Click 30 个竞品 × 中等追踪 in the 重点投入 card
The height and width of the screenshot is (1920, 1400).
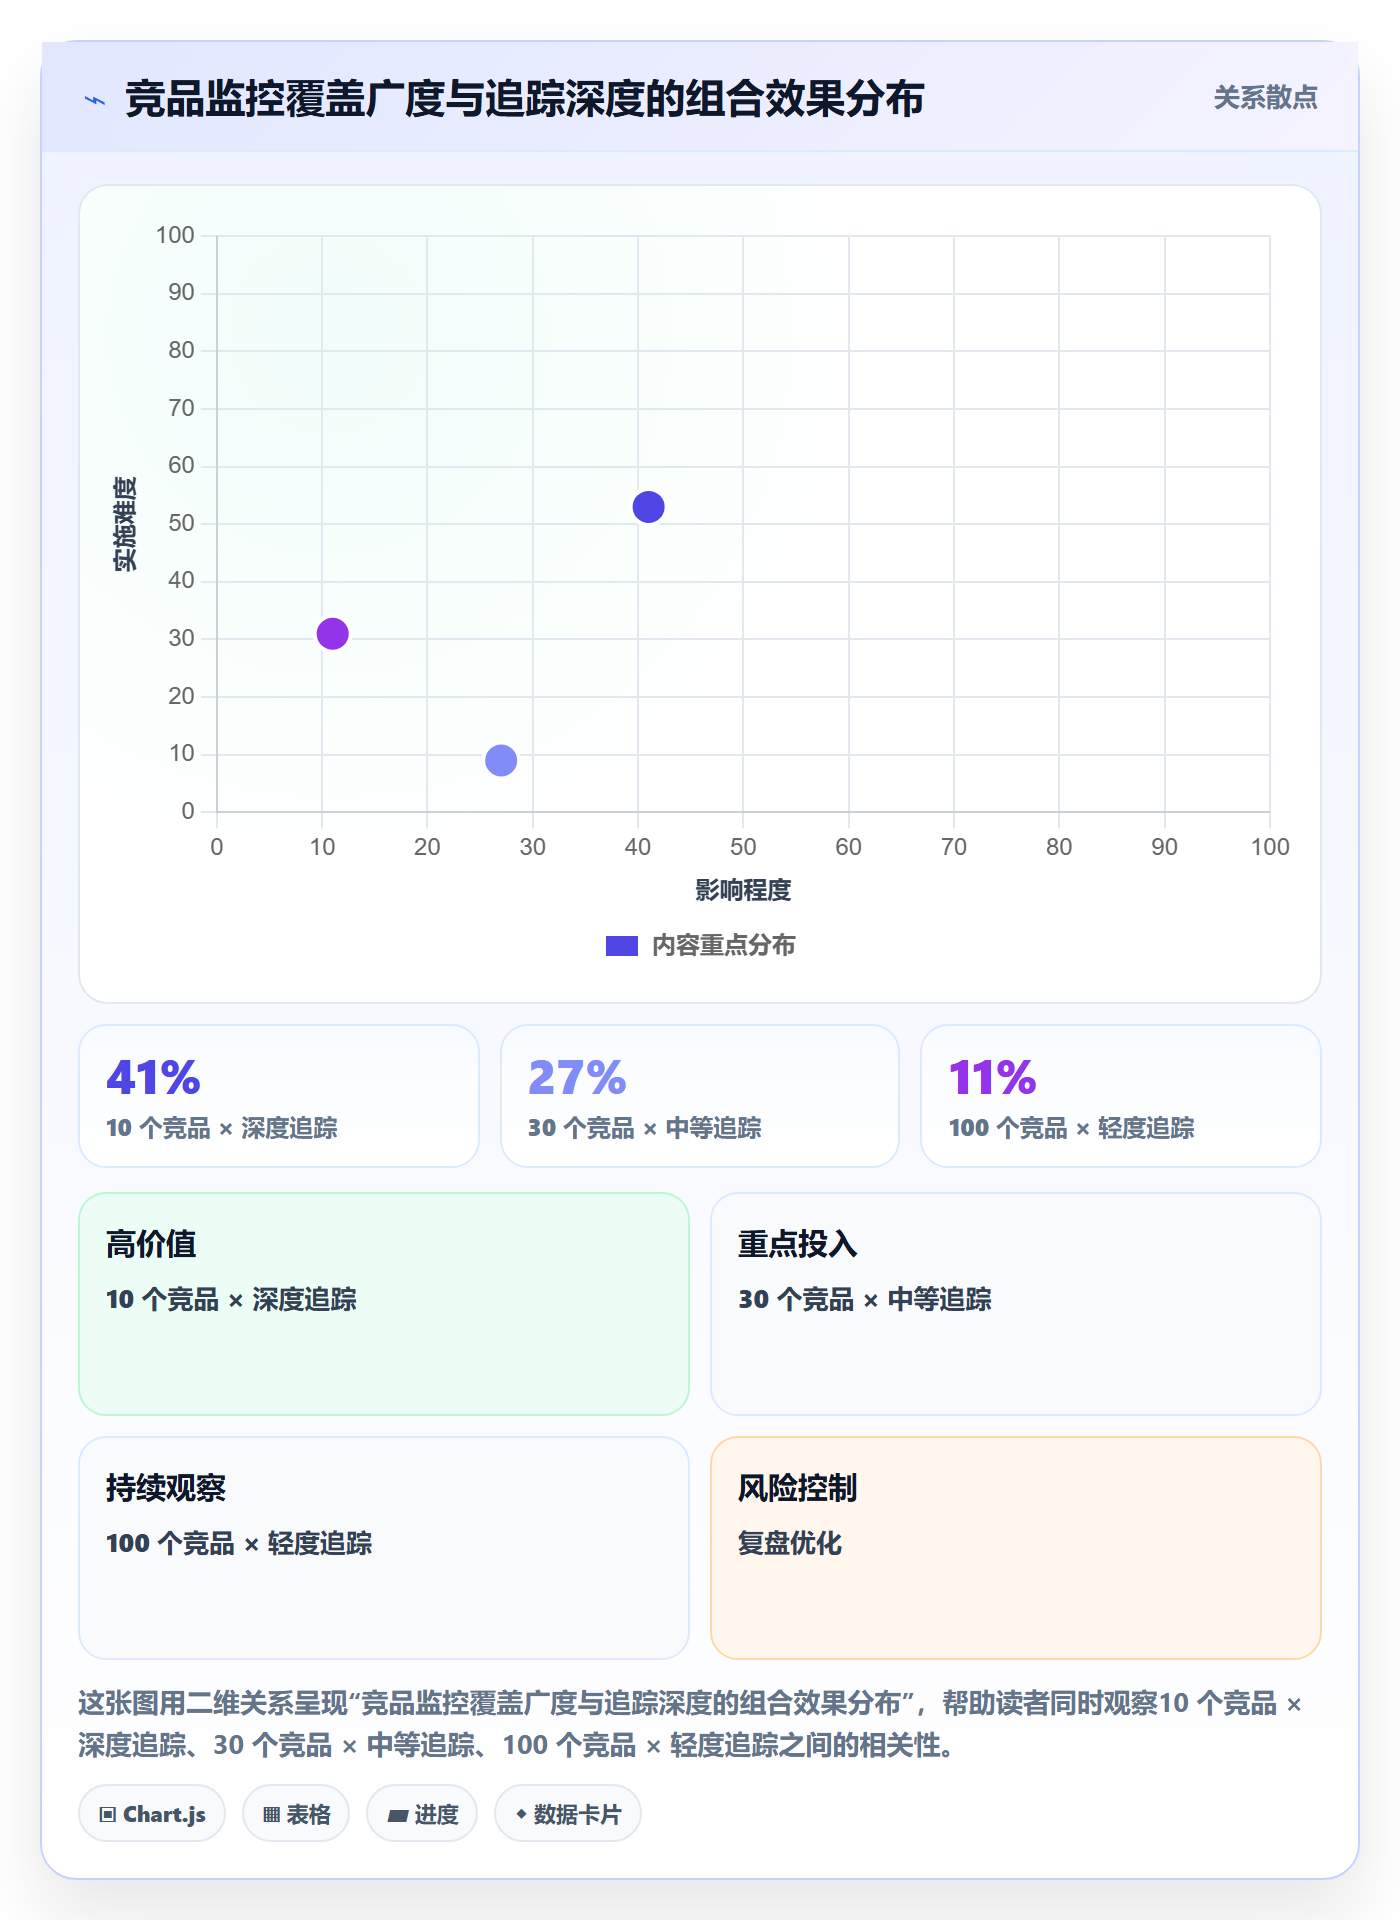(x=865, y=1299)
